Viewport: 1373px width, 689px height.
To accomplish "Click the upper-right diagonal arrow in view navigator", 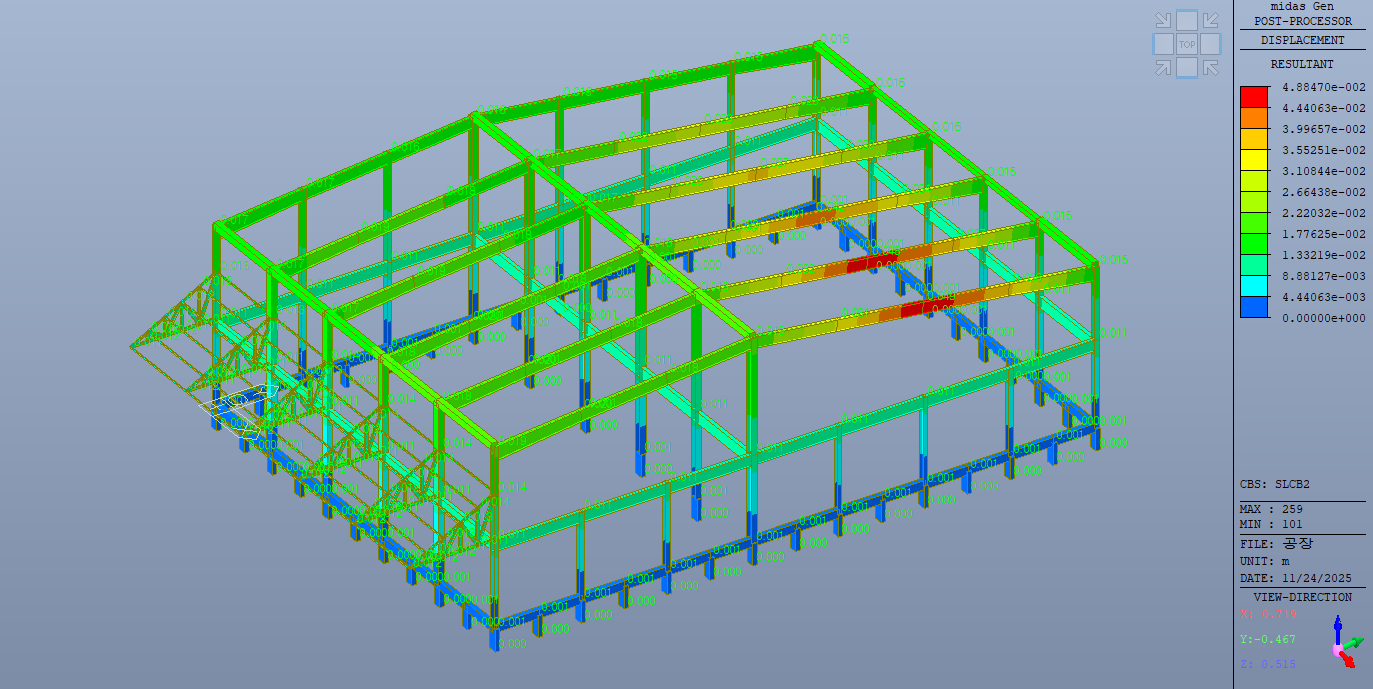I will coord(1210,21).
